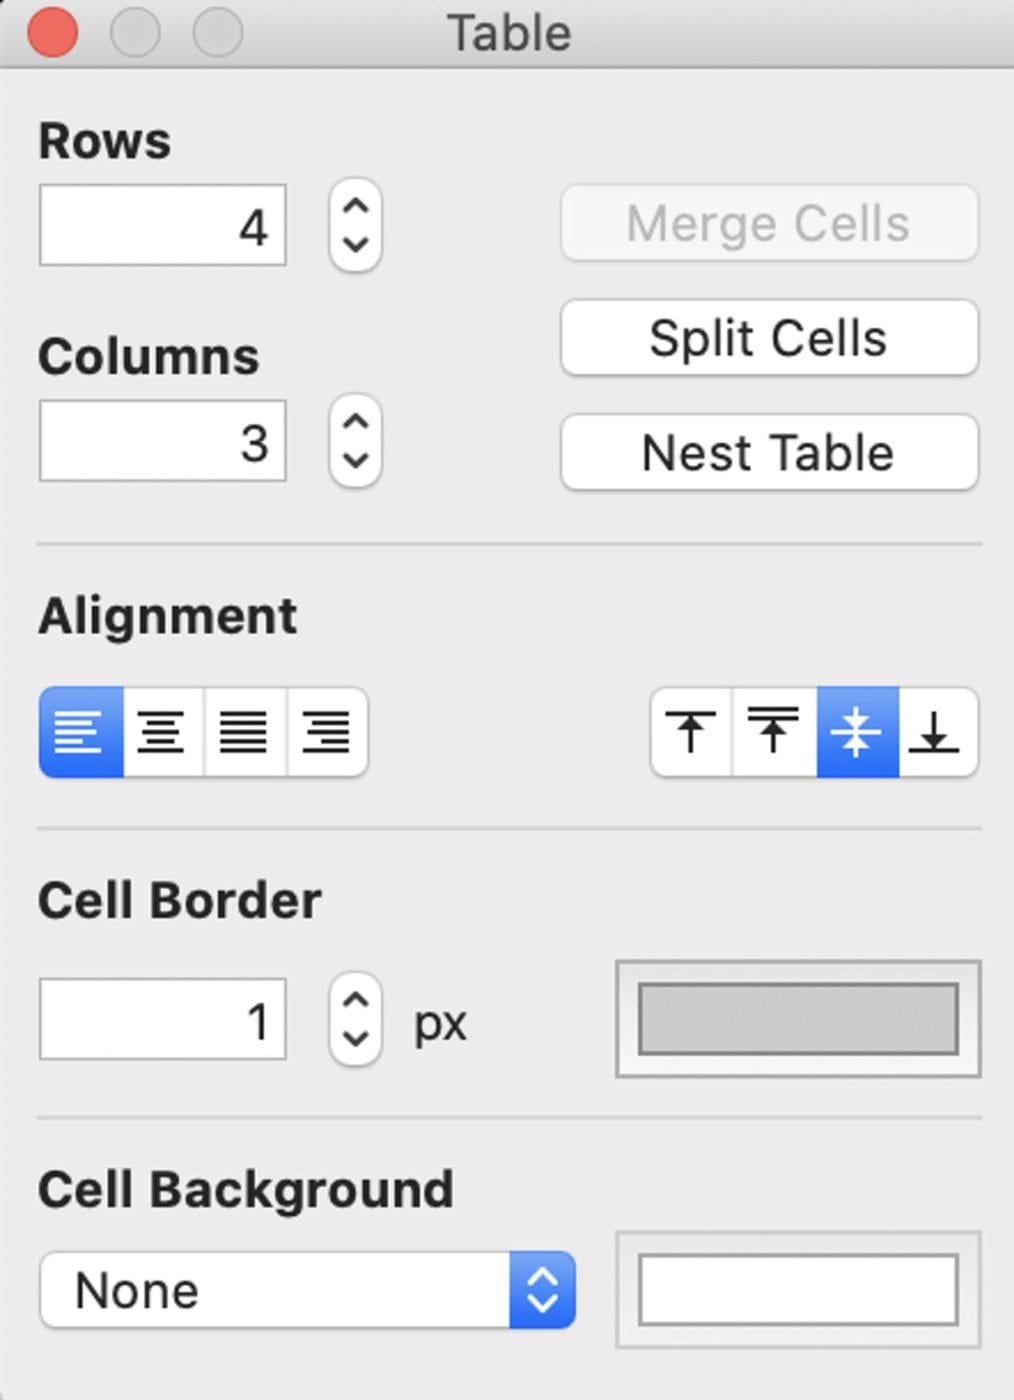The image size is (1014, 1400).
Task: Justify the cell text
Action: click(245, 732)
